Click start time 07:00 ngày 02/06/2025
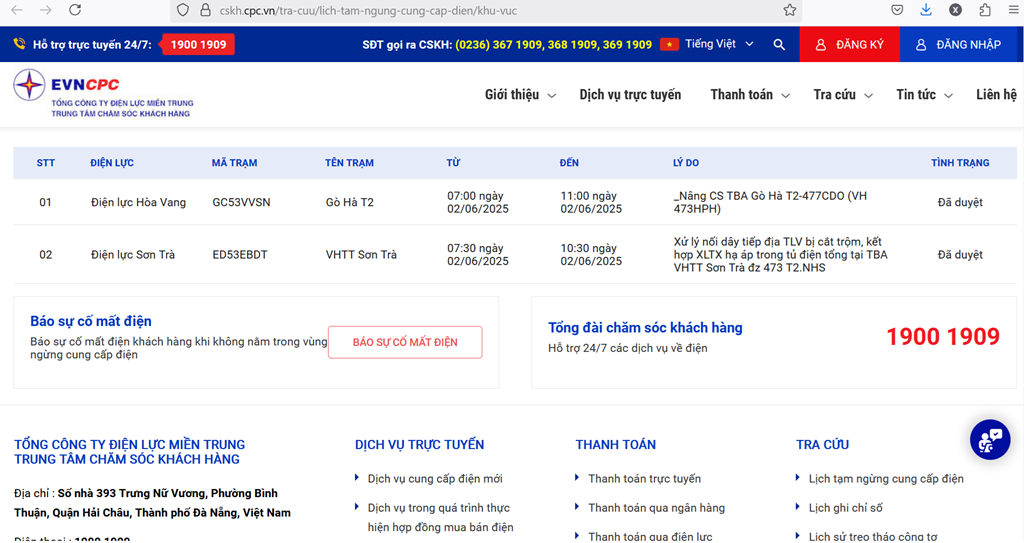Image resolution: width=1024 pixels, height=543 pixels. [x=478, y=203]
